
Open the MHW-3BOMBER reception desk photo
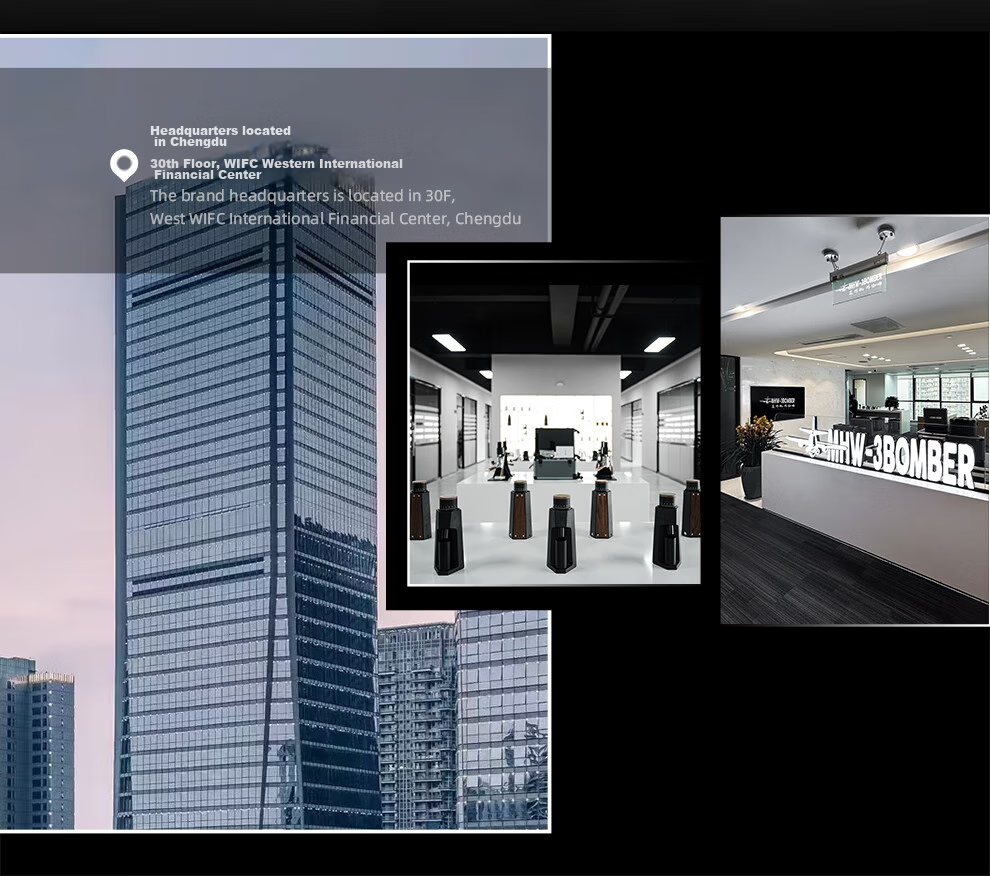(x=855, y=421)
